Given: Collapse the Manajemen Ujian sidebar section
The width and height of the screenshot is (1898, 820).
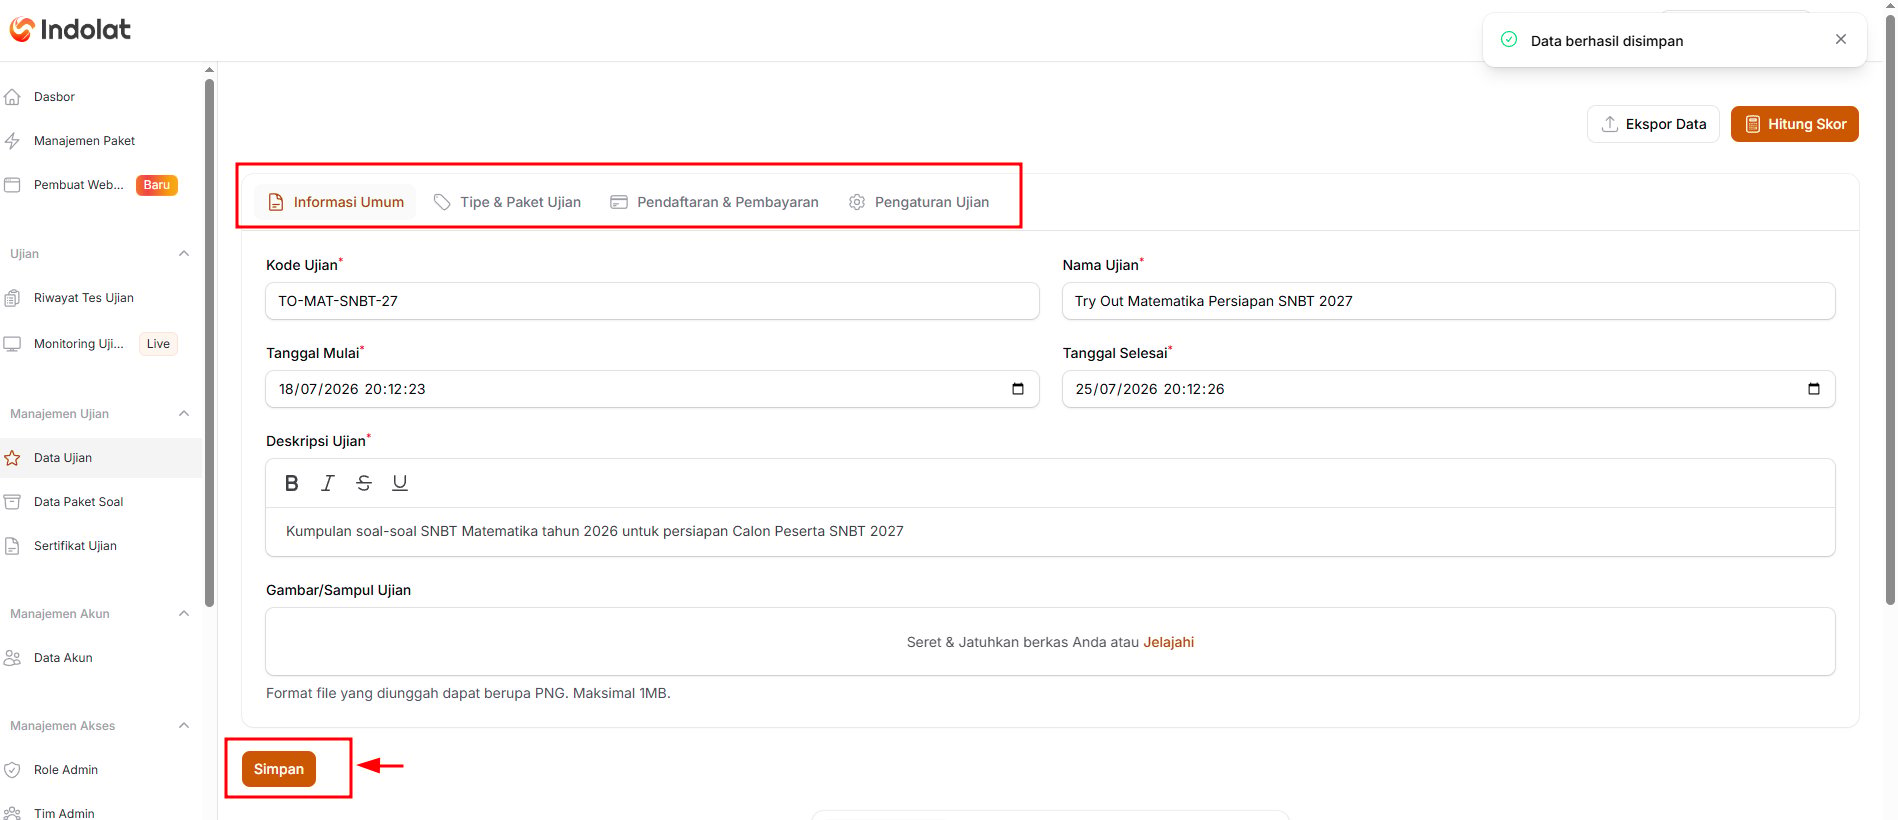Looking at the screenshot, I should pos(184,414).
